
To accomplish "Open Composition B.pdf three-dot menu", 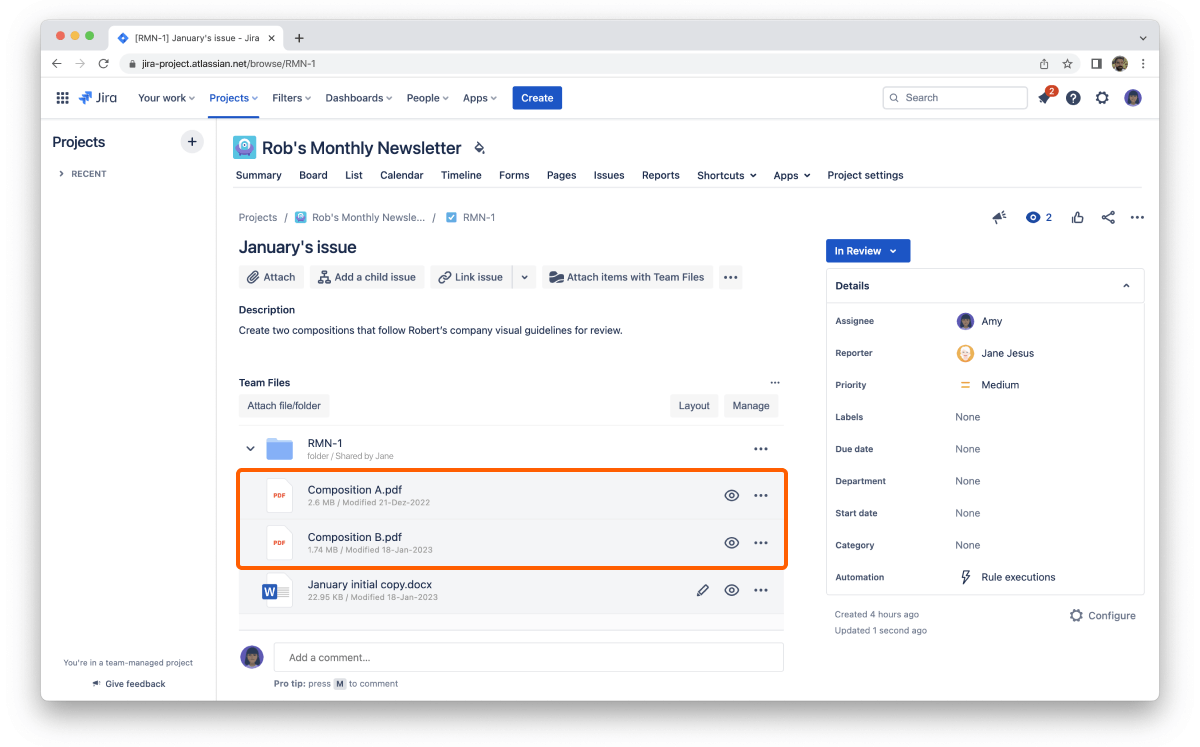I will coord(761,543).
